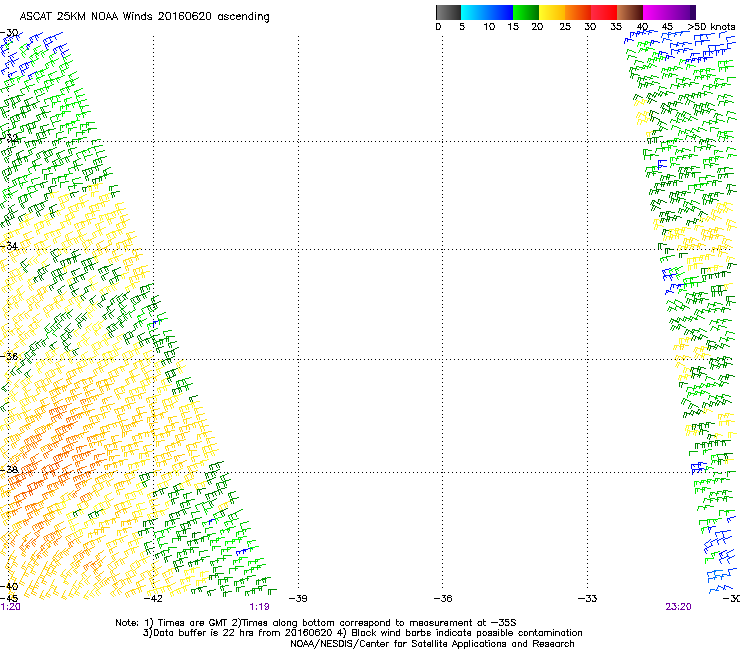
Task: Click the purple '1:20' swath time label
Action: tap(10, 607)
